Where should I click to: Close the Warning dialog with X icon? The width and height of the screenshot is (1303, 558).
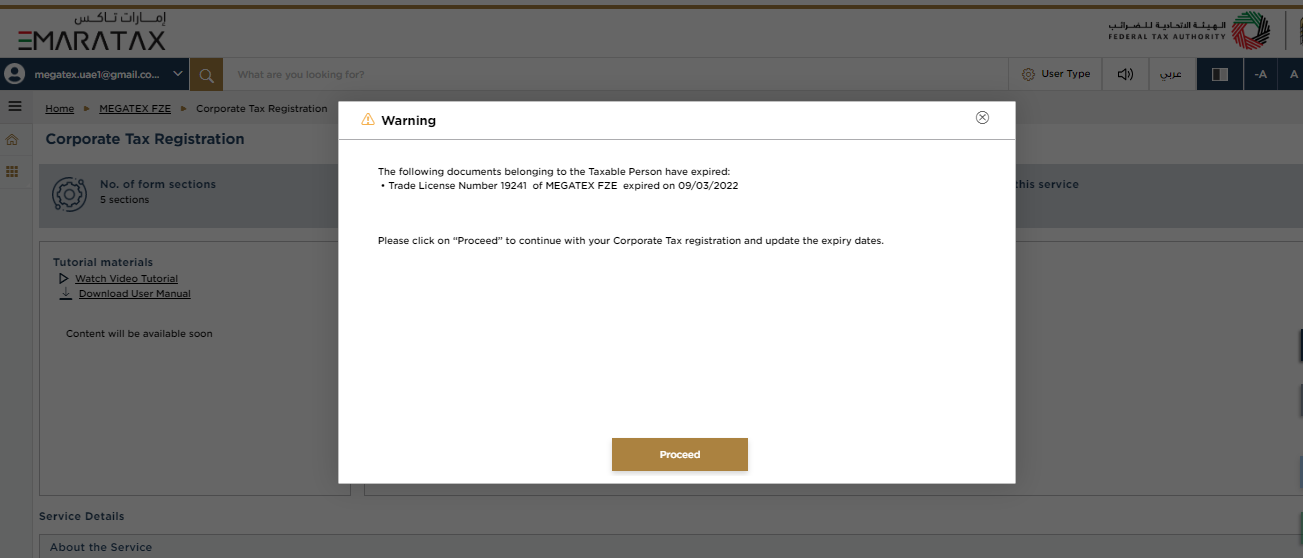982,118
